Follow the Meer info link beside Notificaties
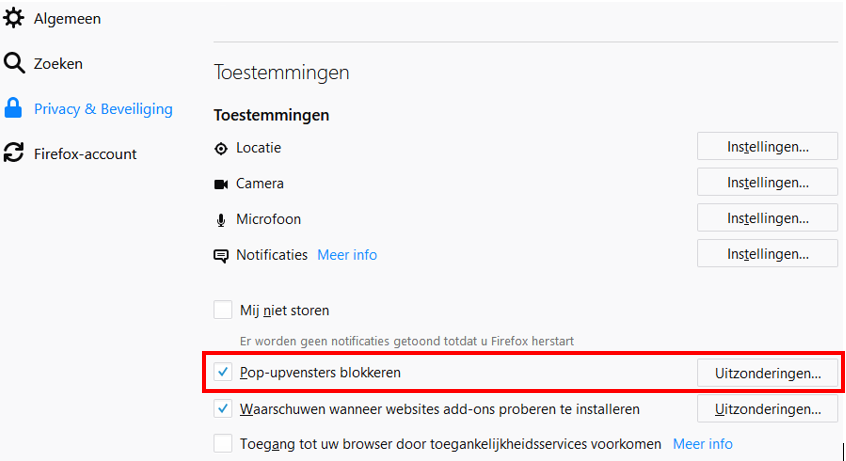 (347, 255)
